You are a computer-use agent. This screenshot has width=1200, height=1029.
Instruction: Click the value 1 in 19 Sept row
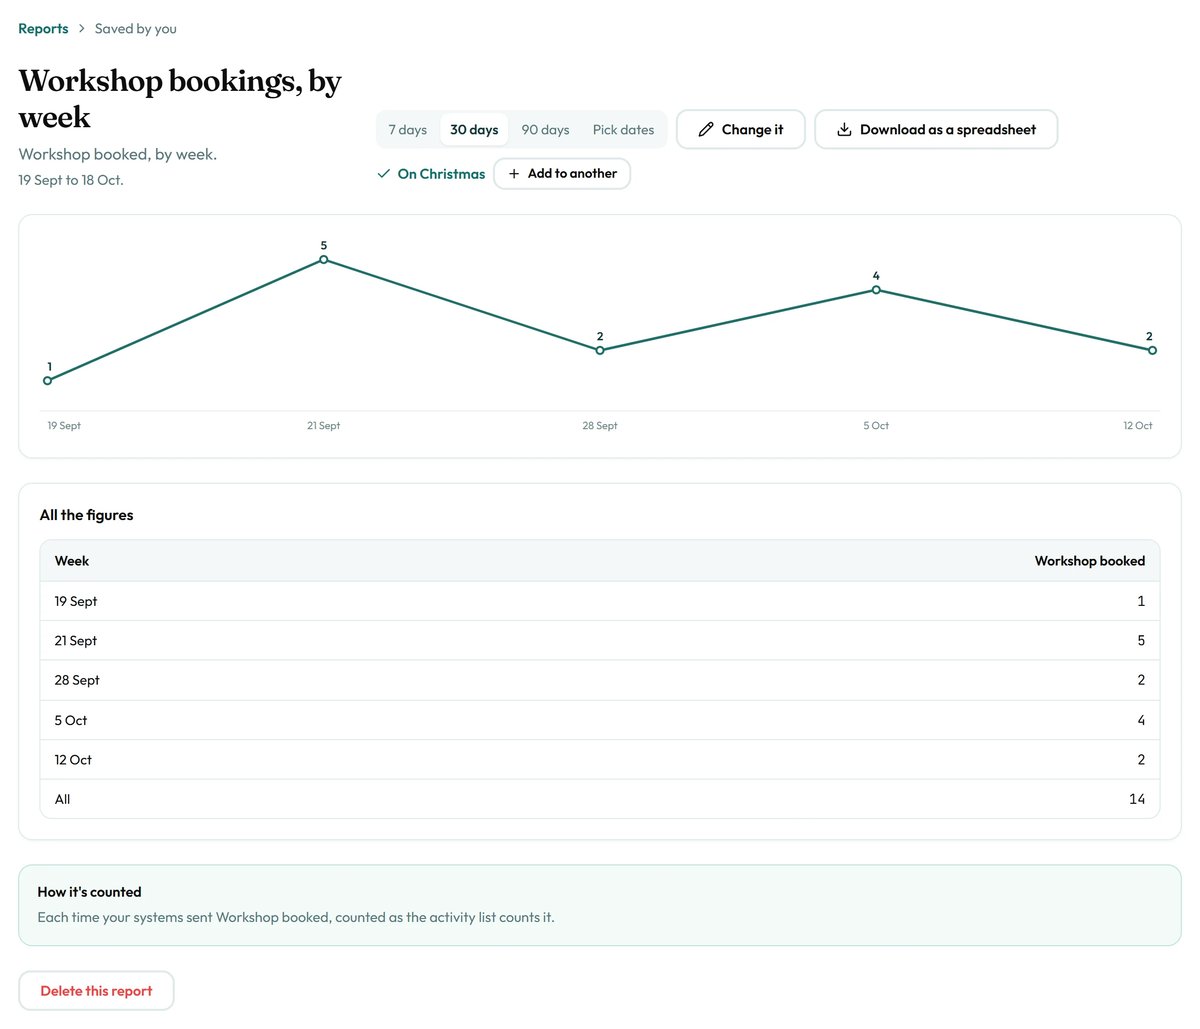point(1141,601)
